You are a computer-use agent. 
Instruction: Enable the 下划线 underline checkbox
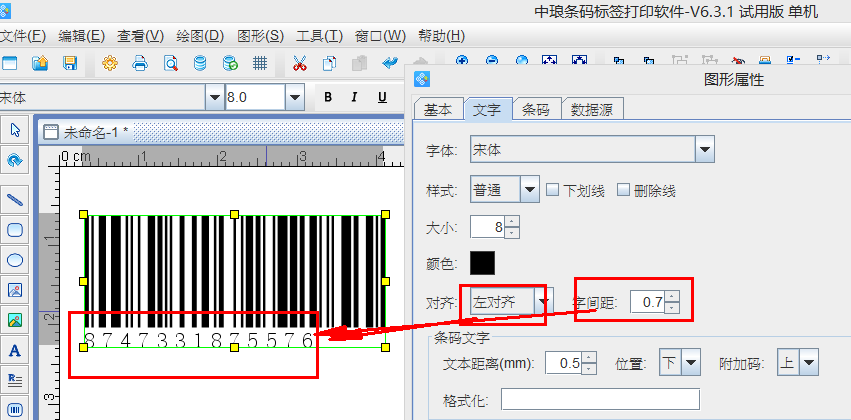pos(552,190)
